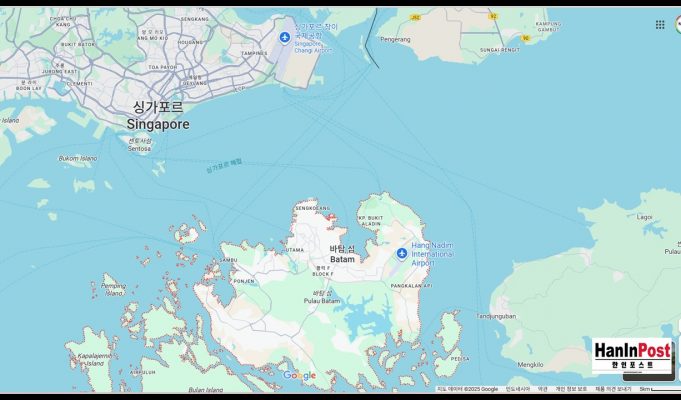Click the Pulau Batam label
The image size is (681, 400).
tap(322, 301)
